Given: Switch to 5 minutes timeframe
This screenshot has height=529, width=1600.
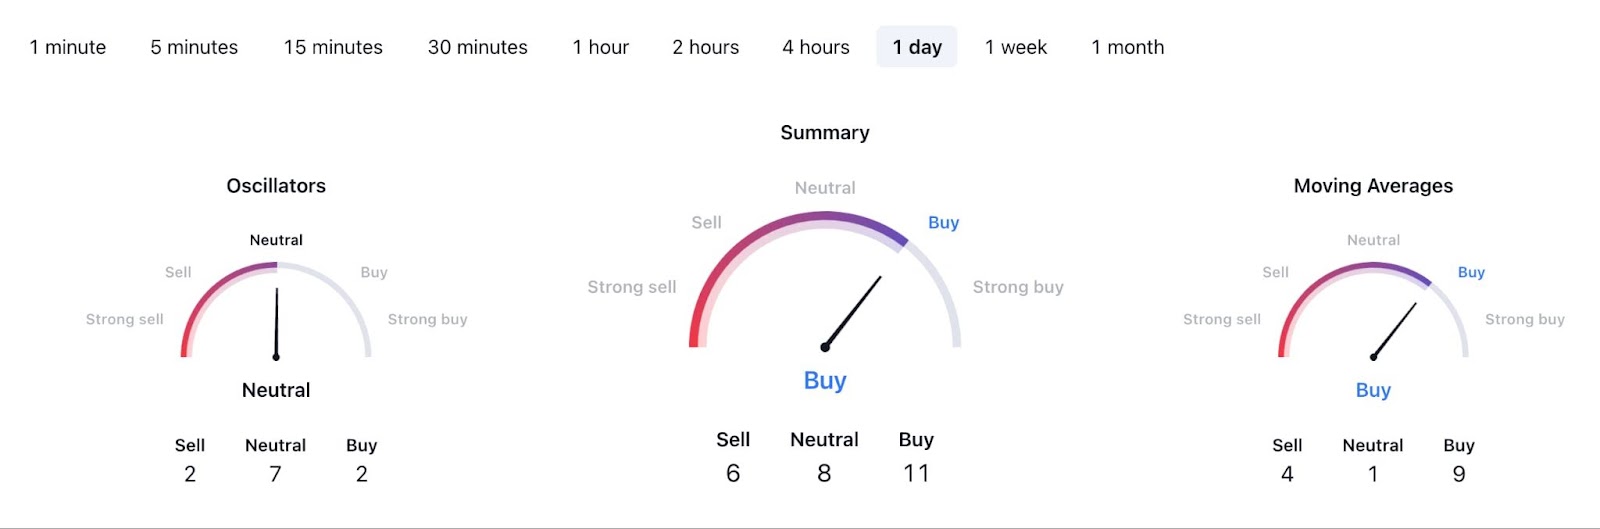Looking at the screenshot, I should 194,47.
